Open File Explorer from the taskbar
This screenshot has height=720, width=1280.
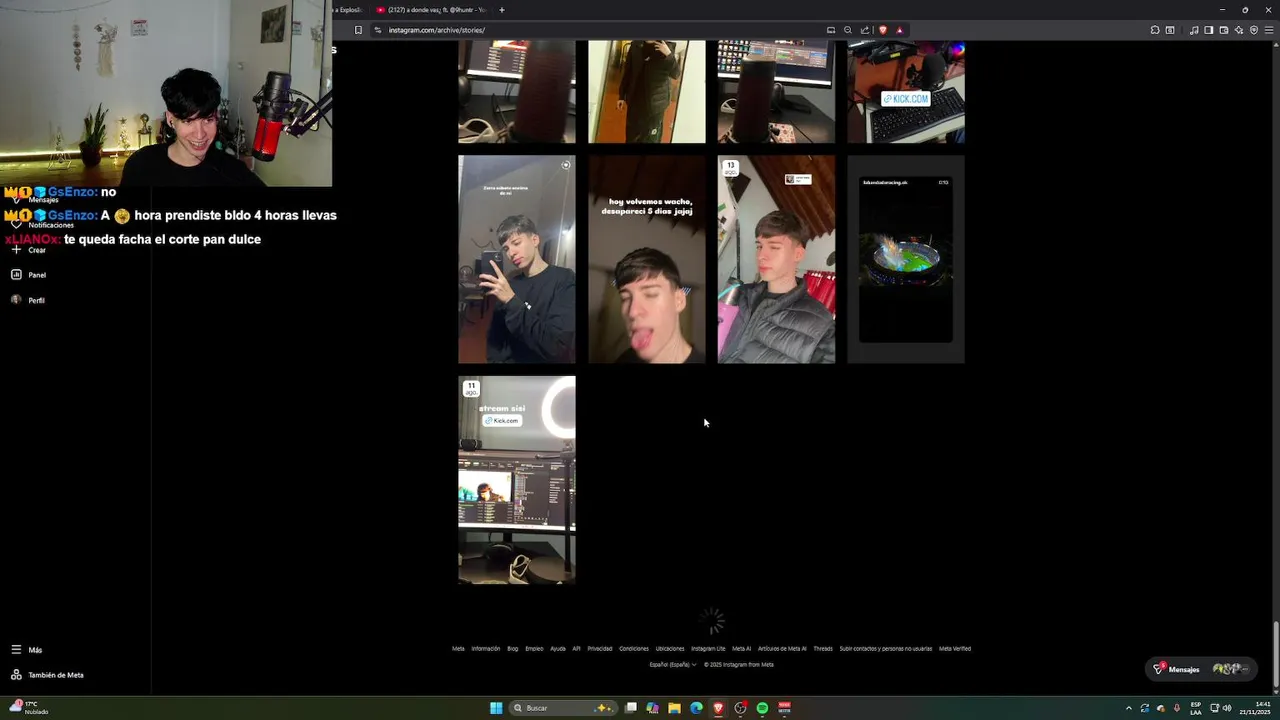click(x=674, y=708)
